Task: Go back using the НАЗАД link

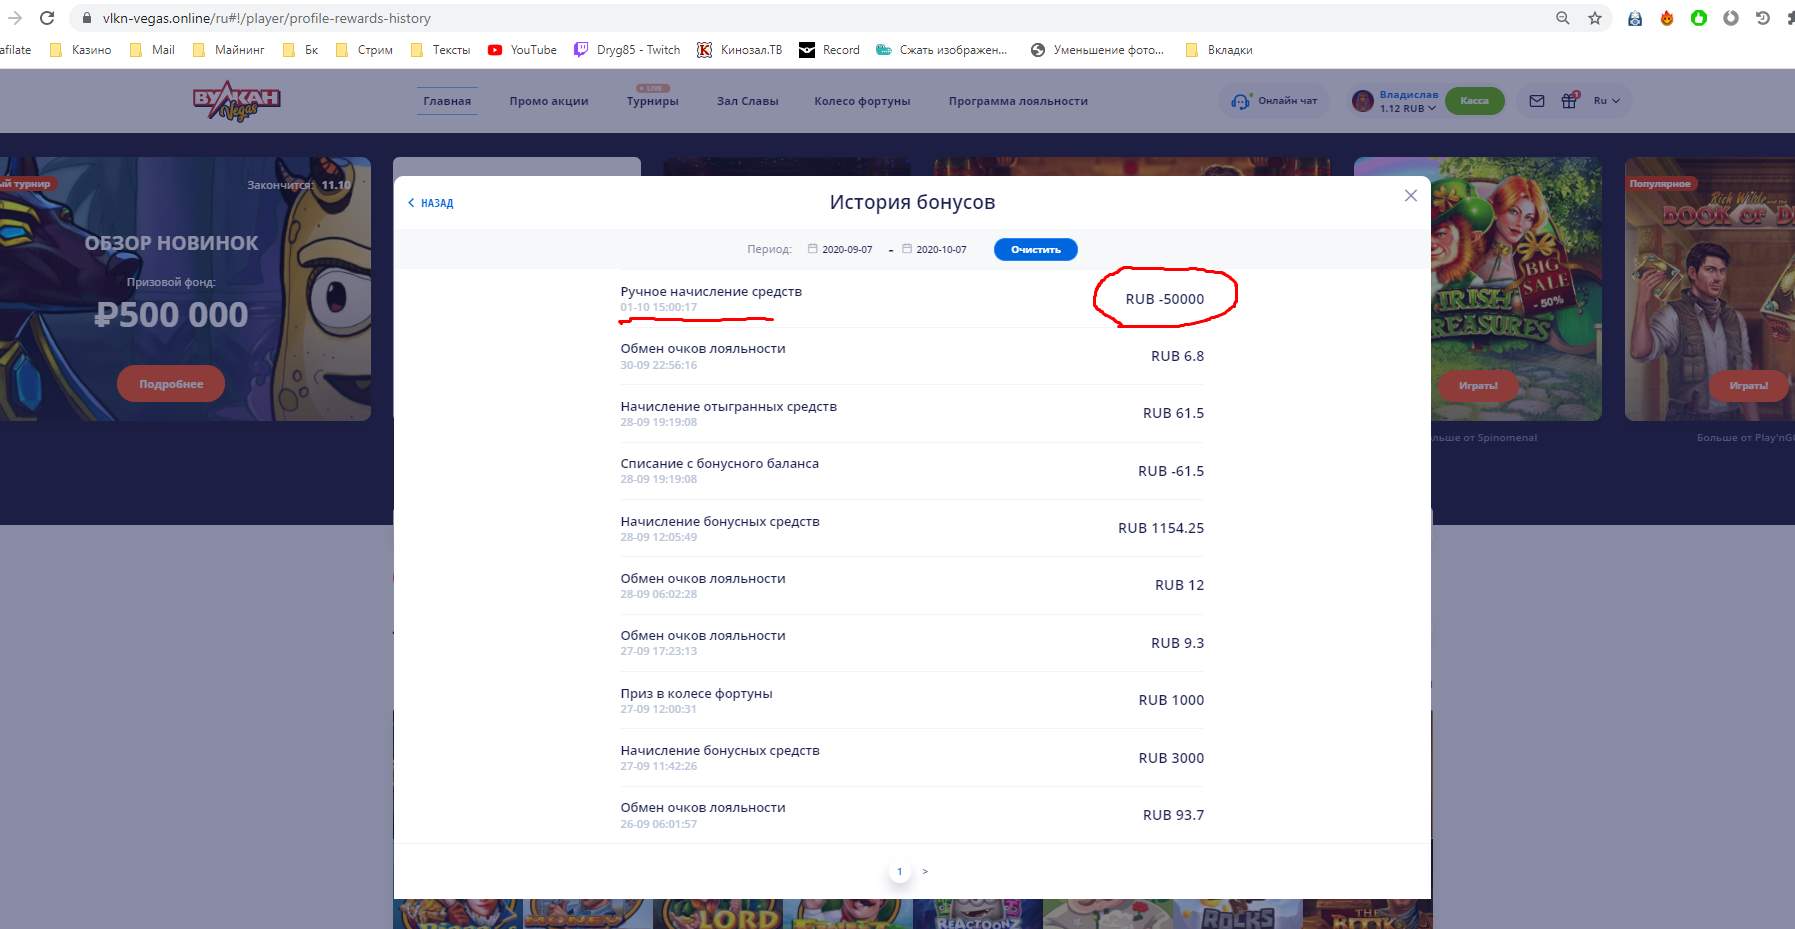Action: pos(431,203)
